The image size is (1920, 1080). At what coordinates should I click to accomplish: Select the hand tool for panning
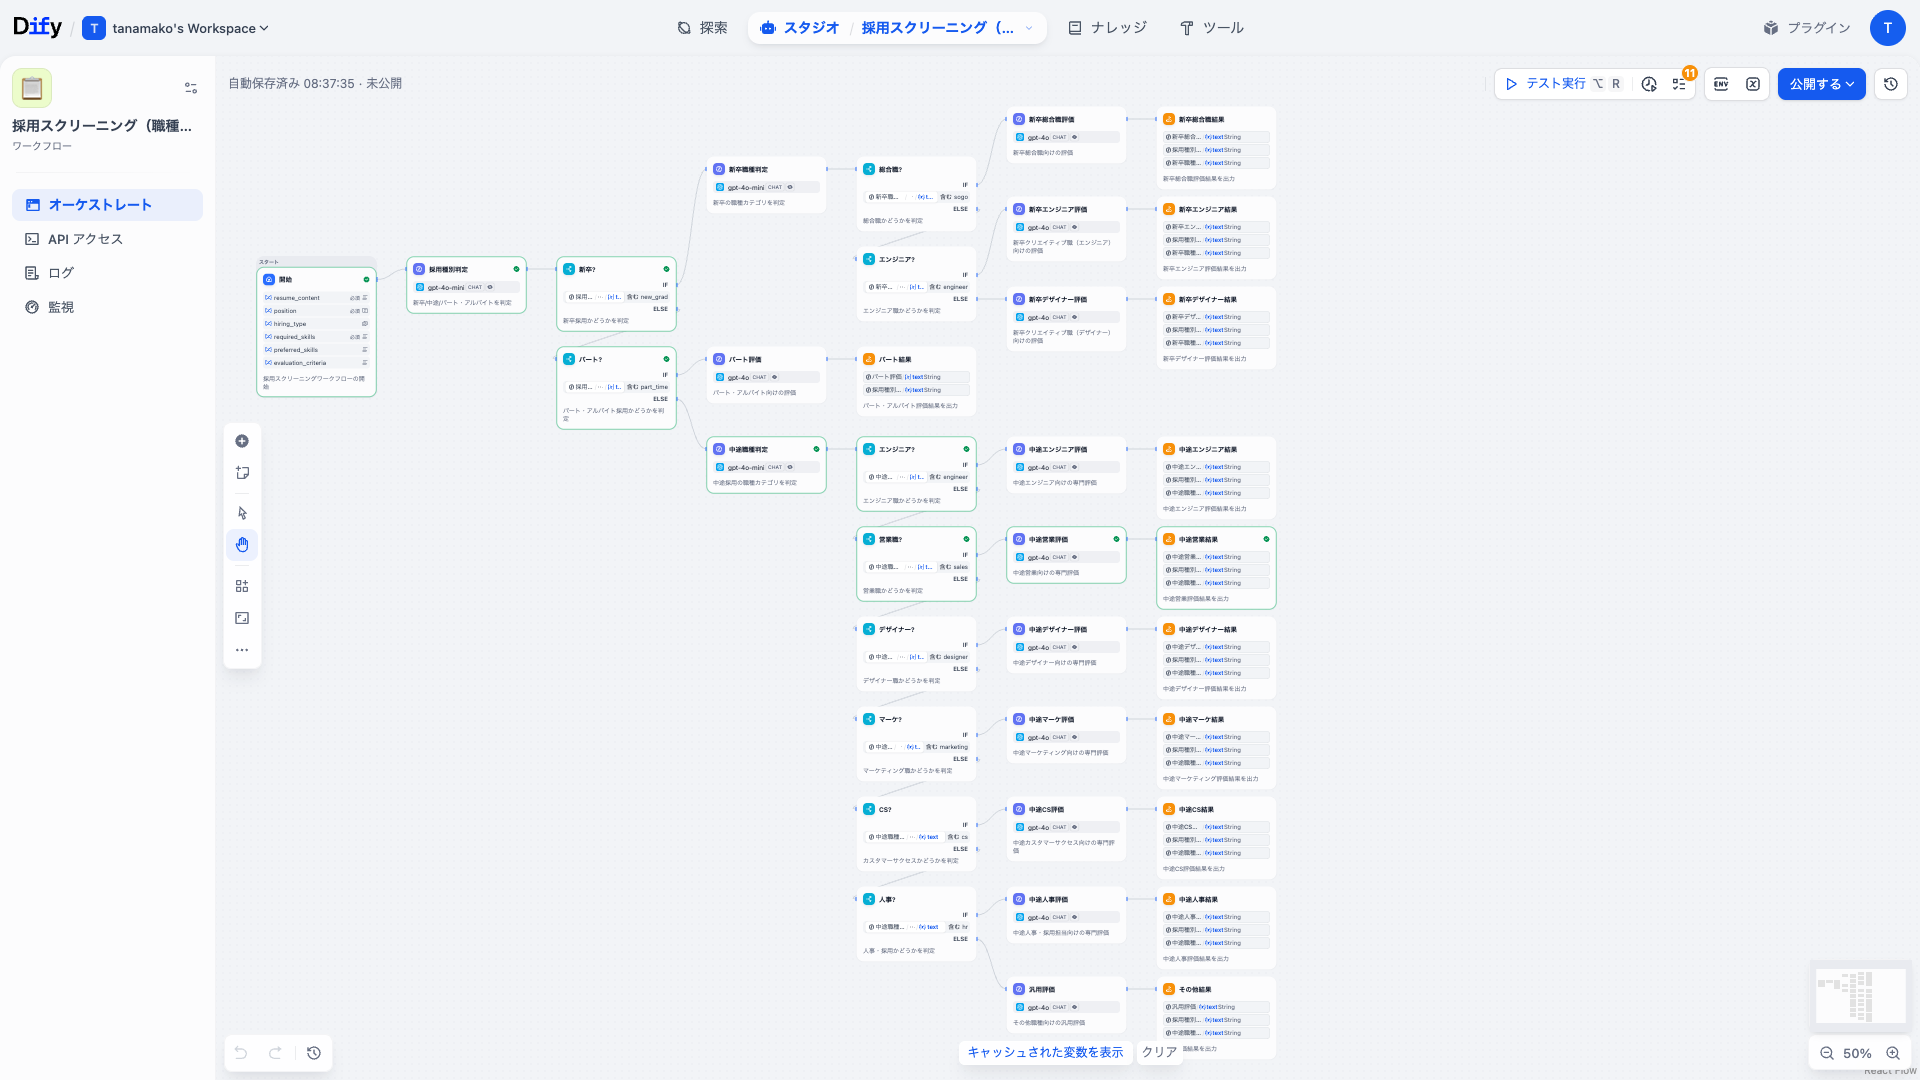click(x=242, y=544)
